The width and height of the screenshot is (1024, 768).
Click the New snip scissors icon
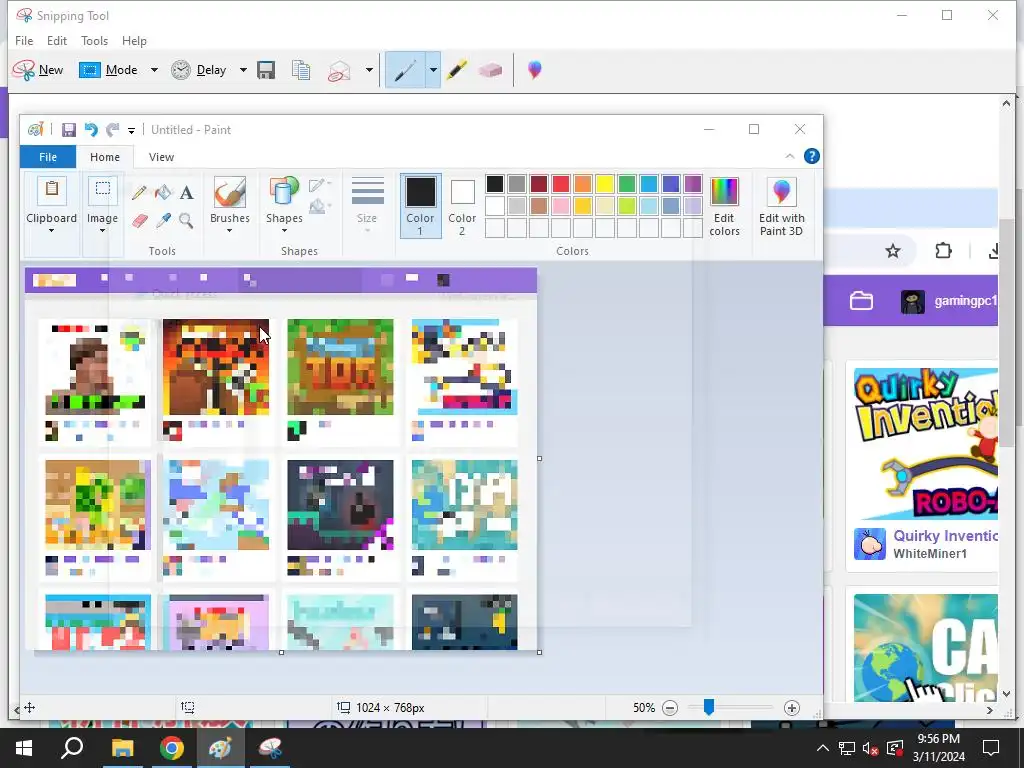point(24,70)
